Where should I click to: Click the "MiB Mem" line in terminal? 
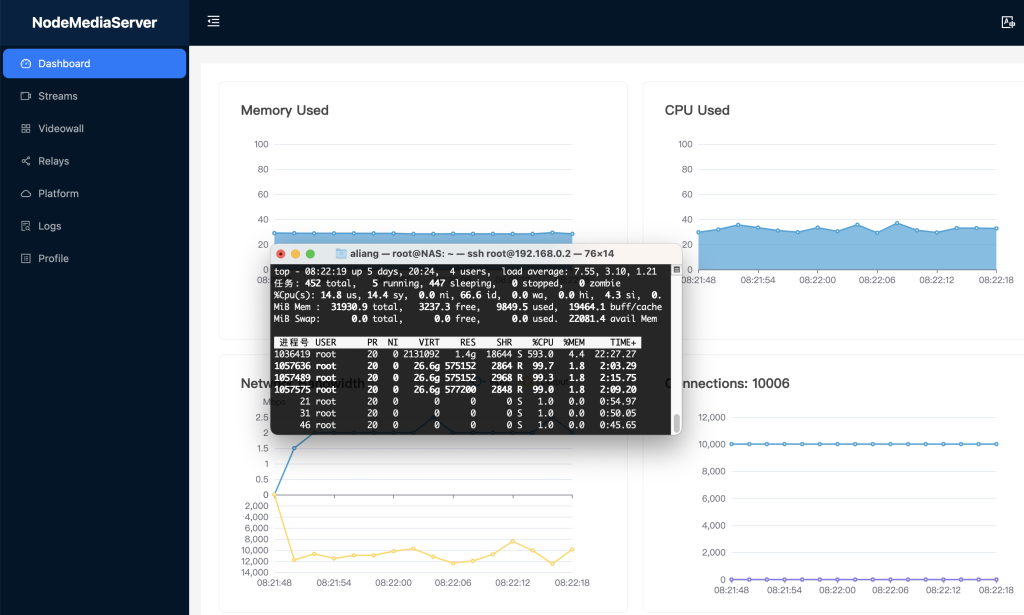point(468,307)
